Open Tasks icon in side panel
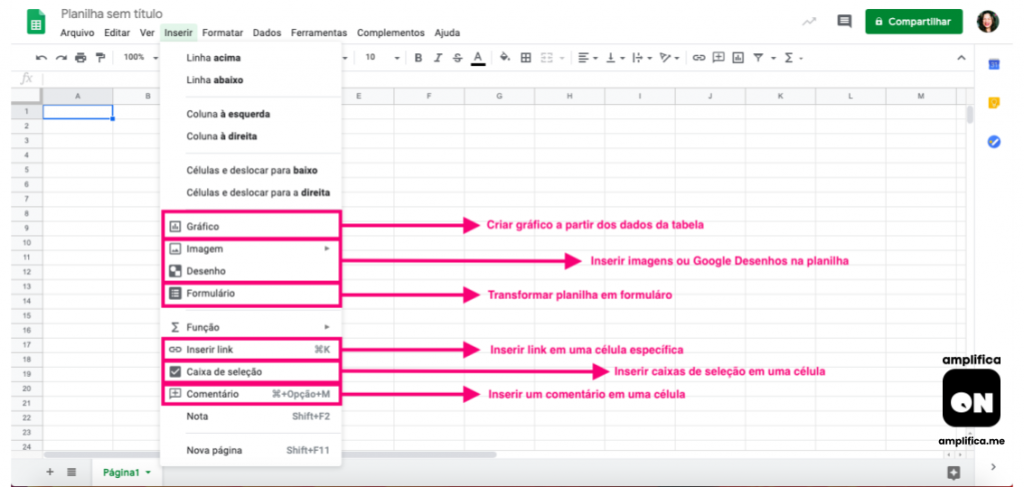The image size is (1024, 487). click(x=994, y=142)
